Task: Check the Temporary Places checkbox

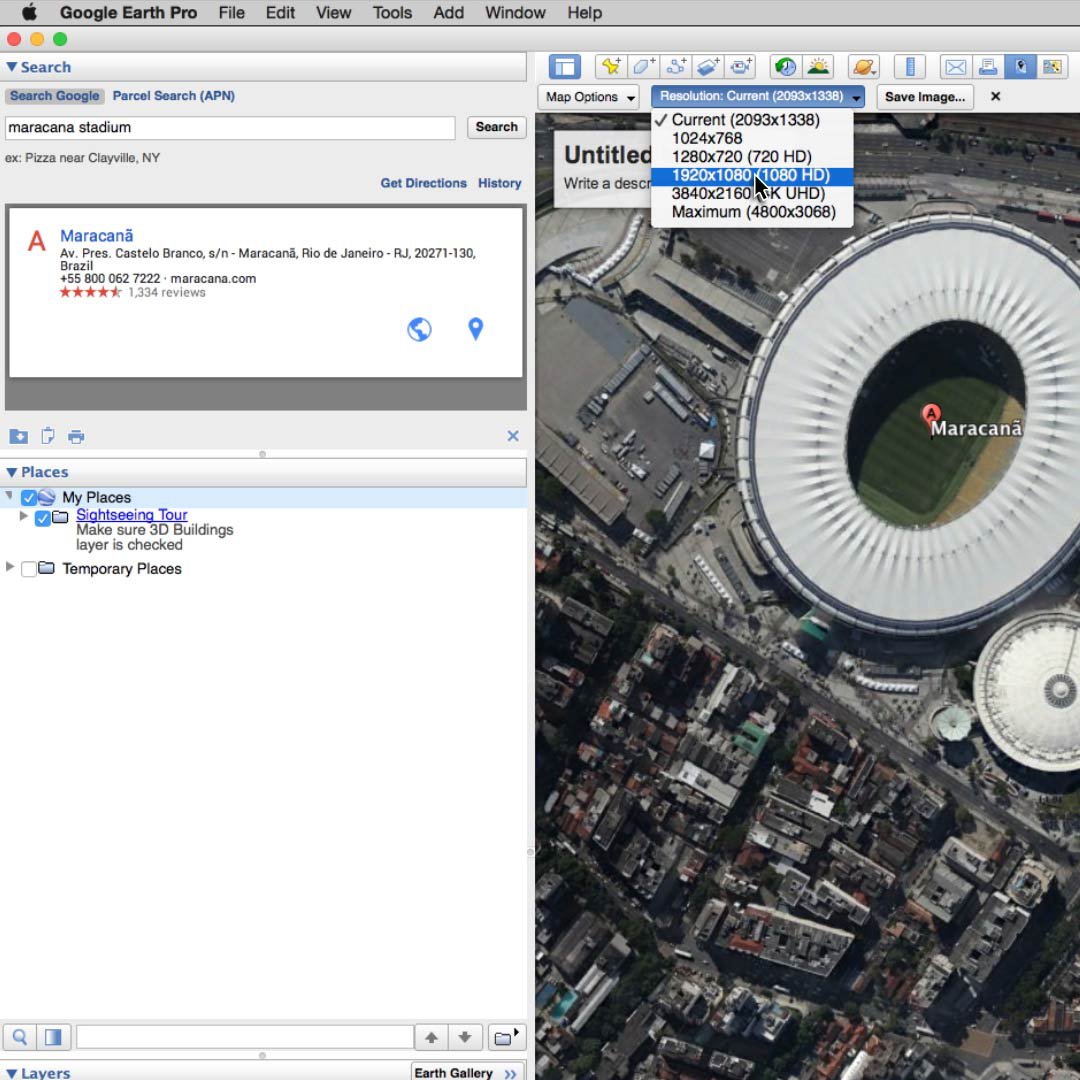Action: [x=28, y=569]
